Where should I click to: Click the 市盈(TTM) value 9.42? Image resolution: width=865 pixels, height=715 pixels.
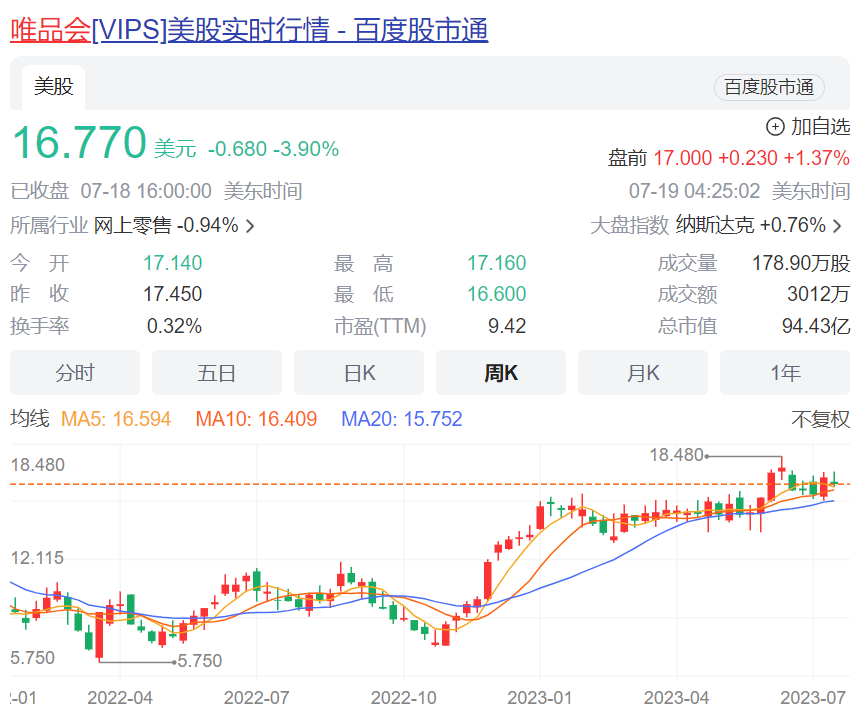coord(507,326)
